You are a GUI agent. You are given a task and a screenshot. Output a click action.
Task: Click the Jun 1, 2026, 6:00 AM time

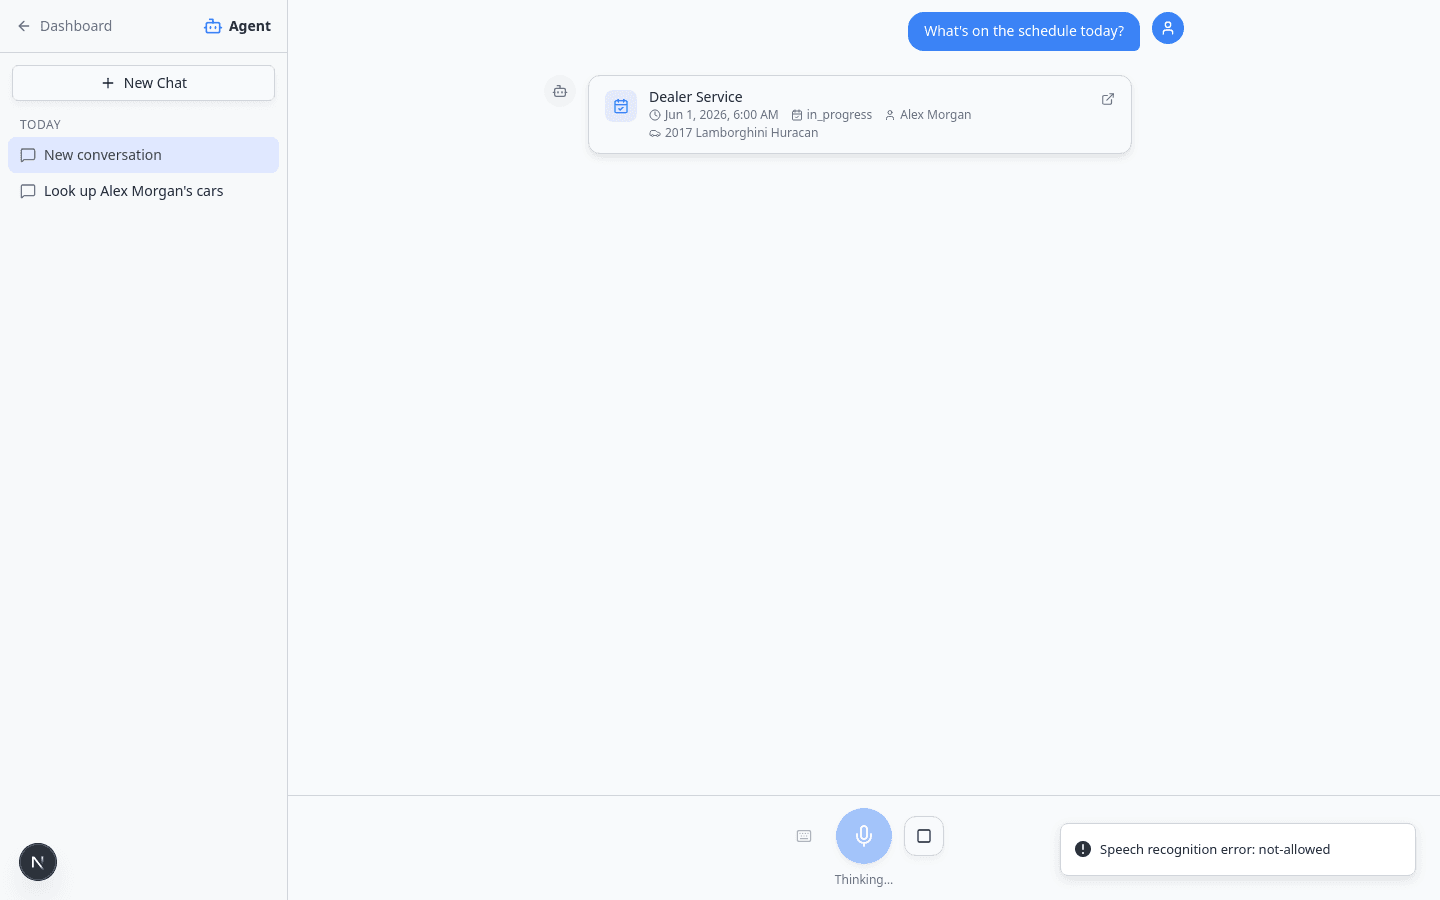pos(721,115)
